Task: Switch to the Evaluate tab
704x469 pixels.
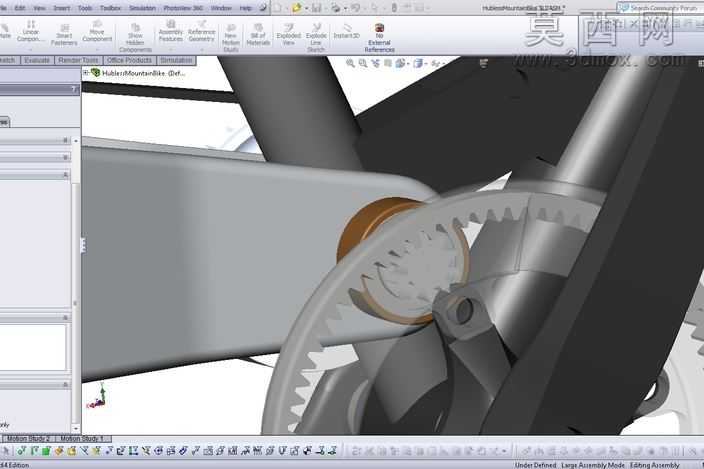Action: 37,60
